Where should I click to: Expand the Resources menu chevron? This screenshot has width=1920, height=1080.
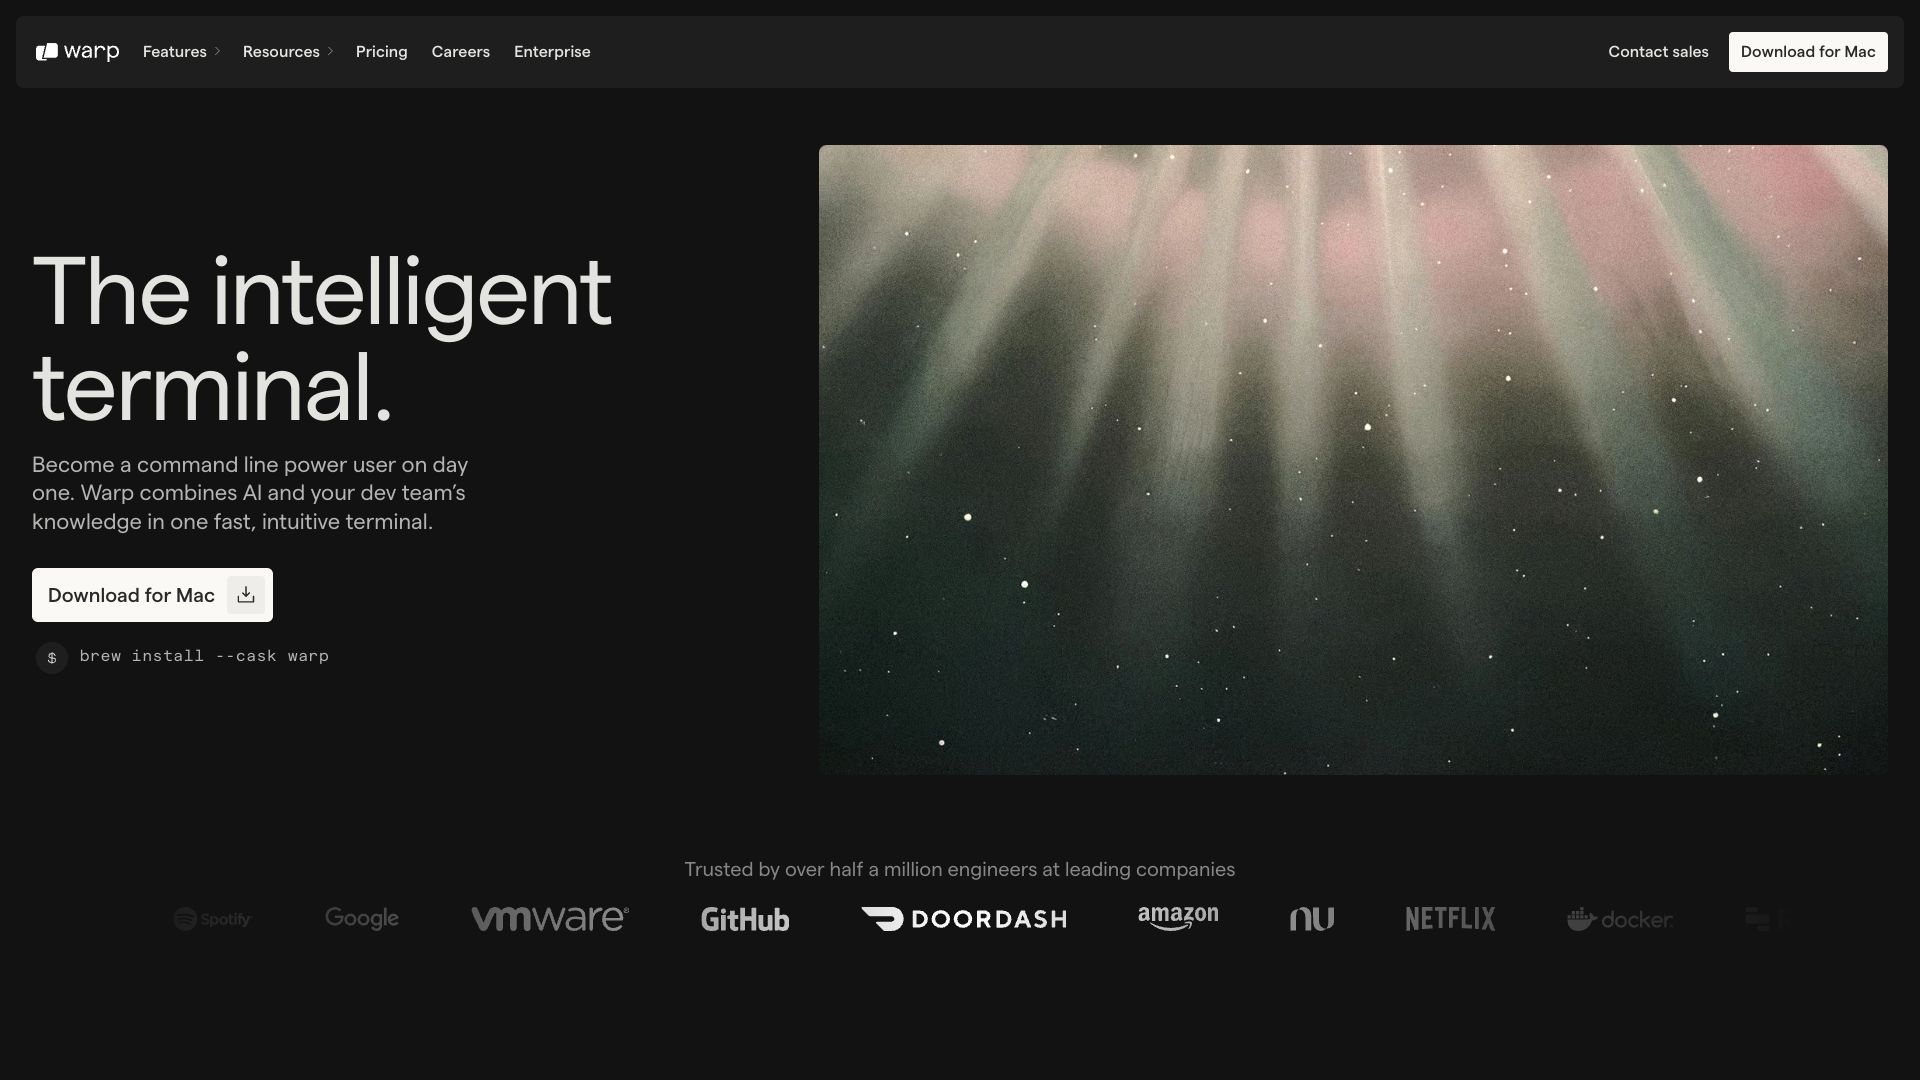tap(330, 52)
